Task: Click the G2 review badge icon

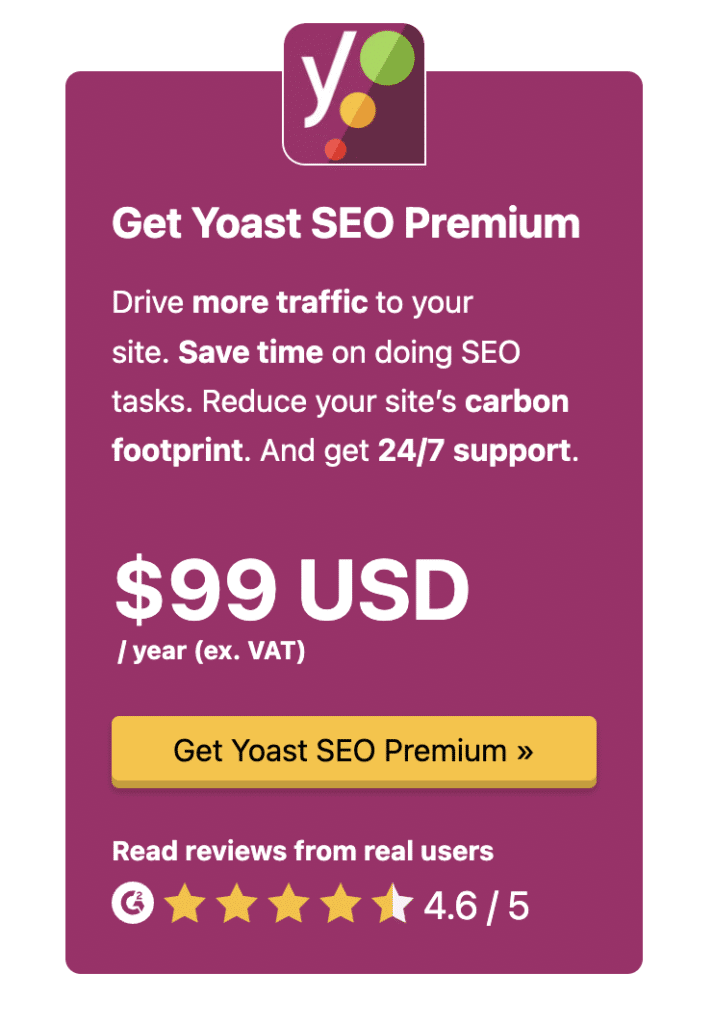Action: (x=131, y=903)
